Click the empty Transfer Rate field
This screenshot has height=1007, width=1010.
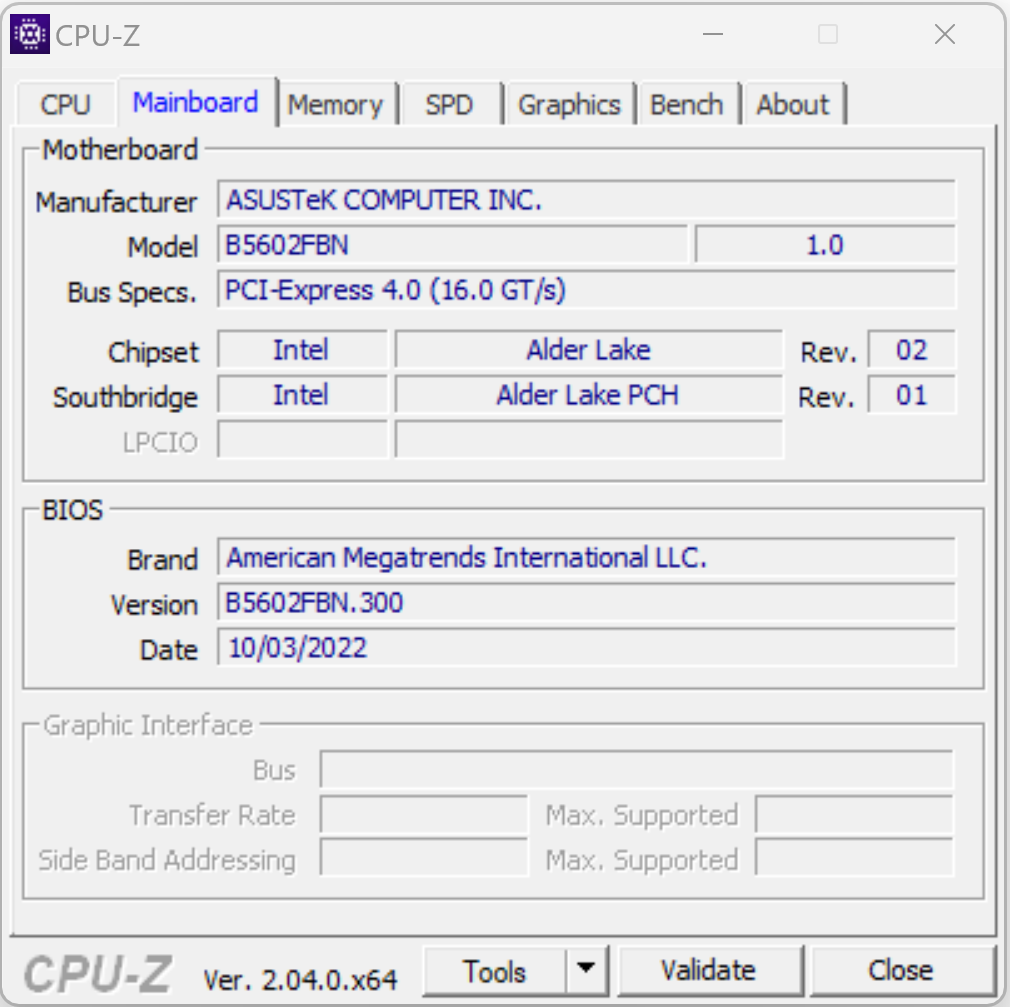[x=424, y=815]
